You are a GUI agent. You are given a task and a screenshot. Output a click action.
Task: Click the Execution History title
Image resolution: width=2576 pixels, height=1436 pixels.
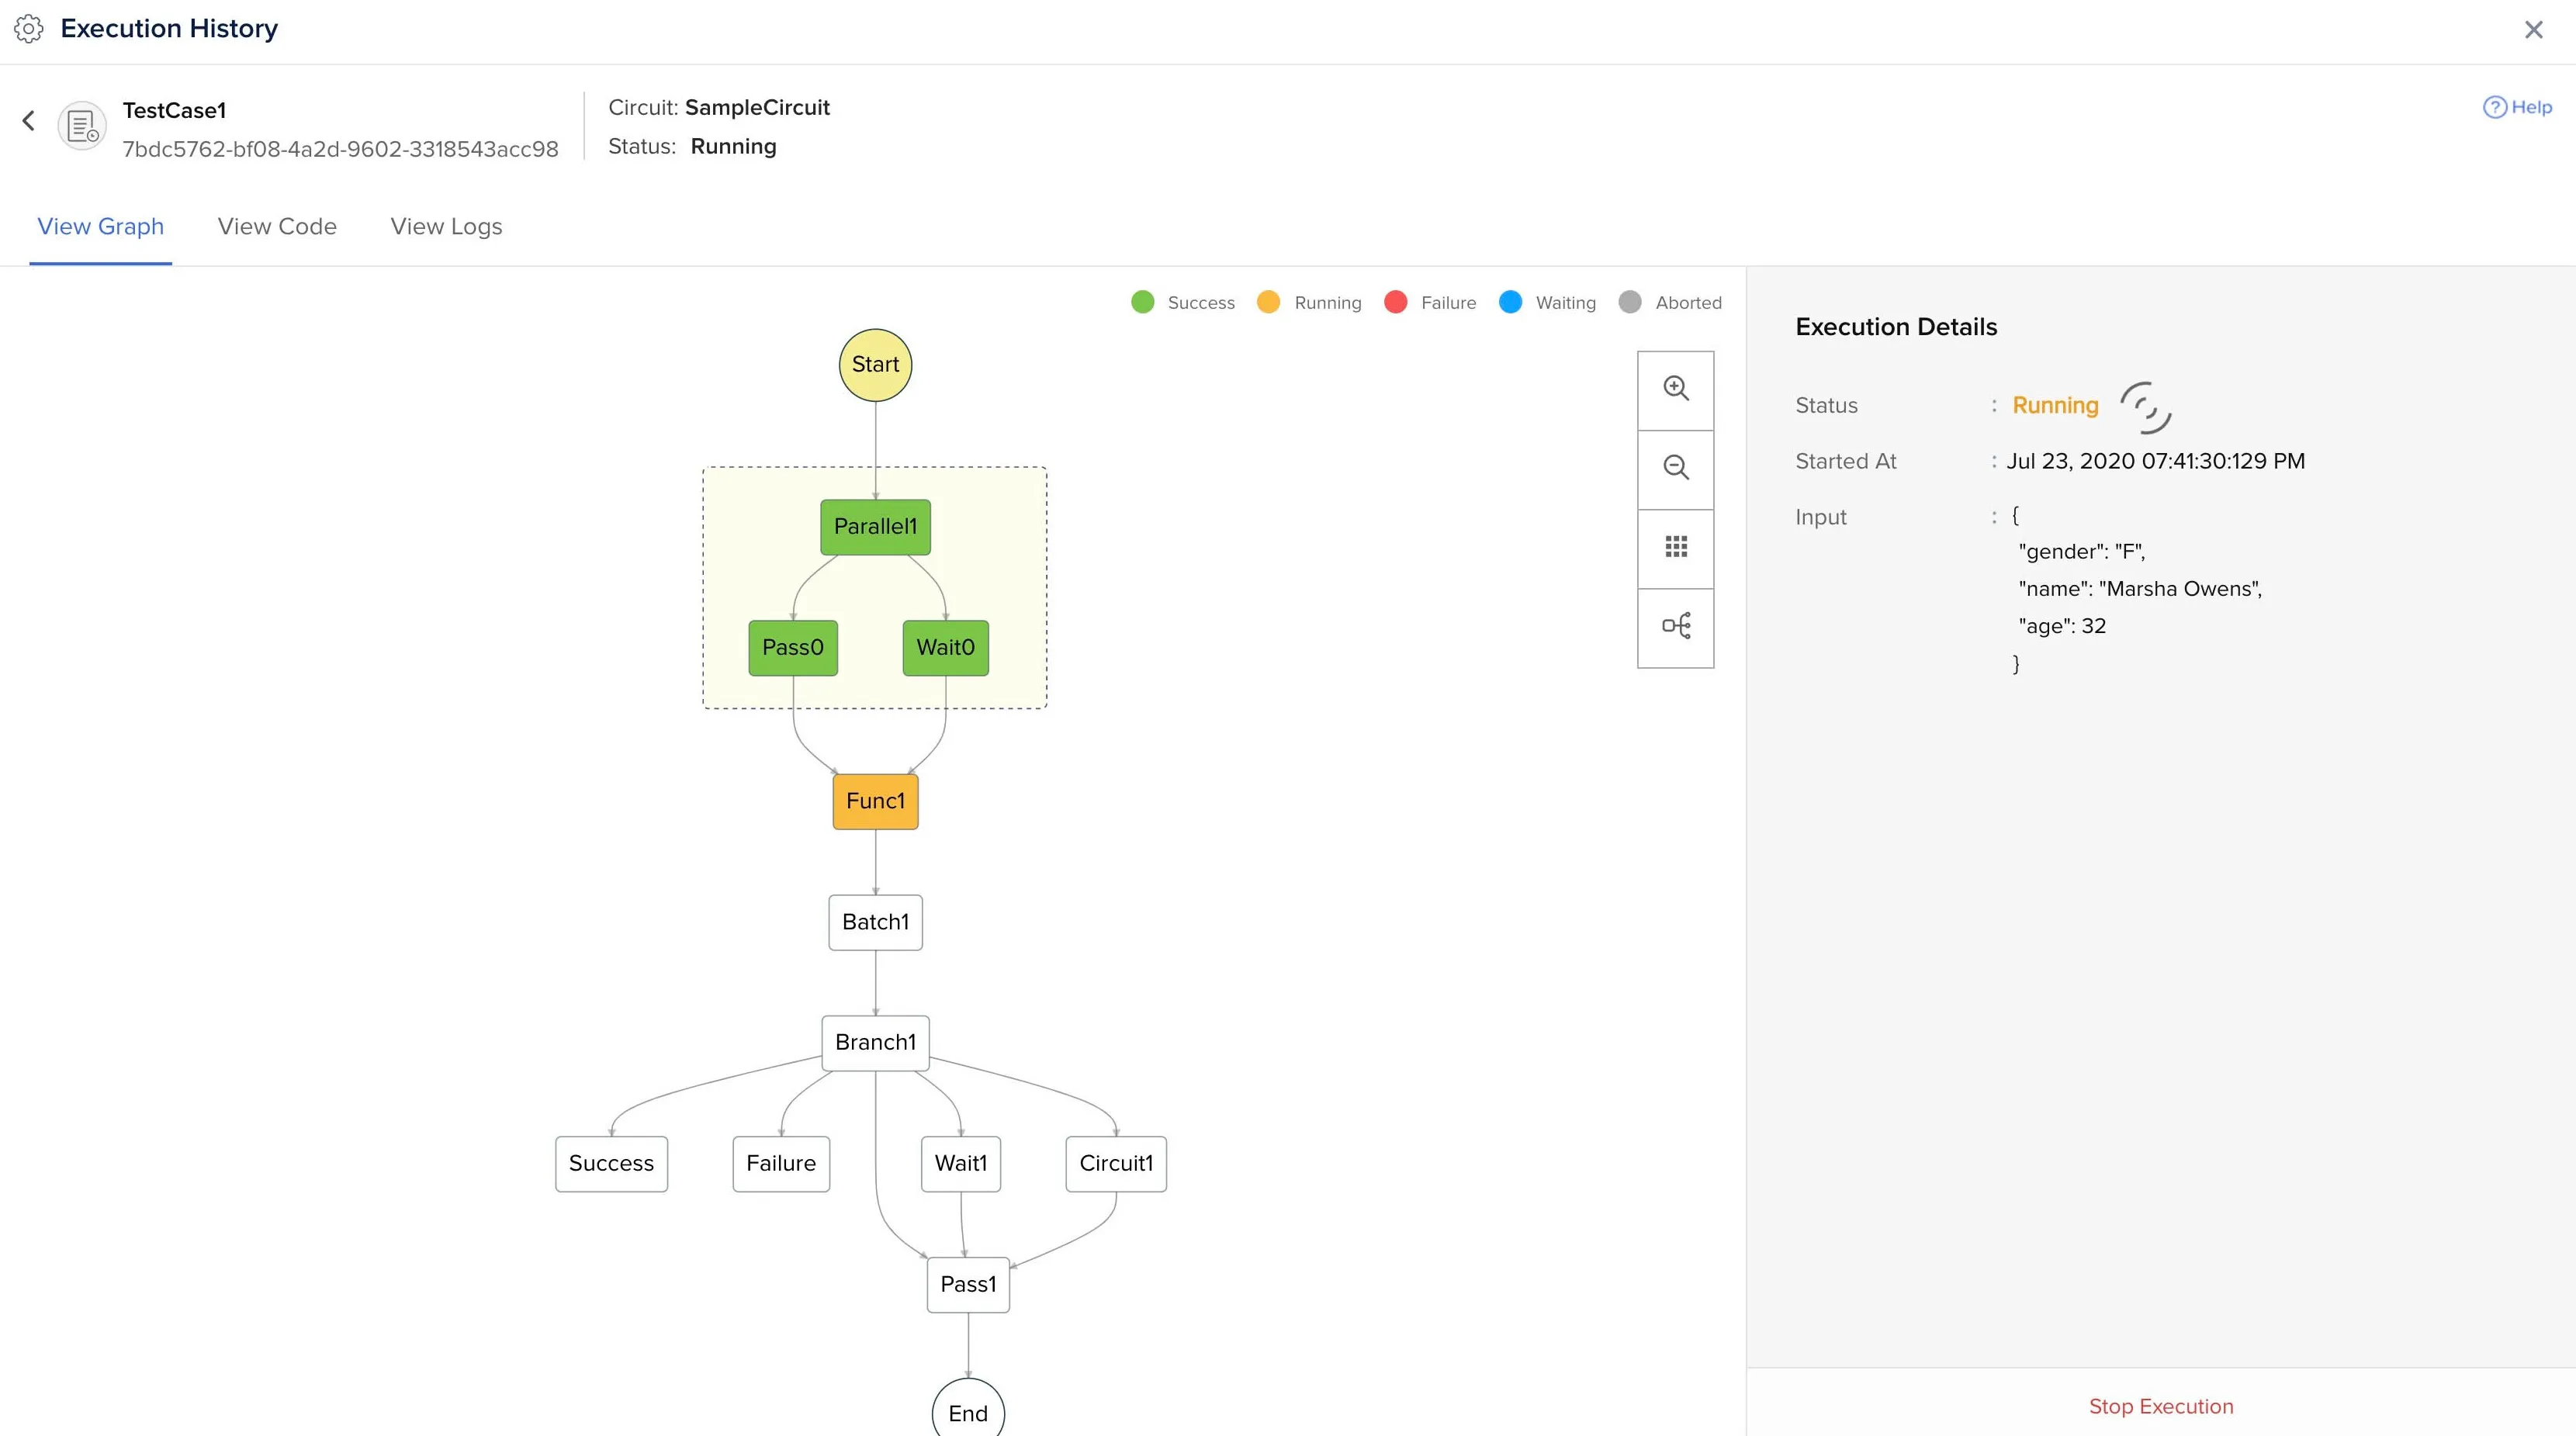point(169,29)
